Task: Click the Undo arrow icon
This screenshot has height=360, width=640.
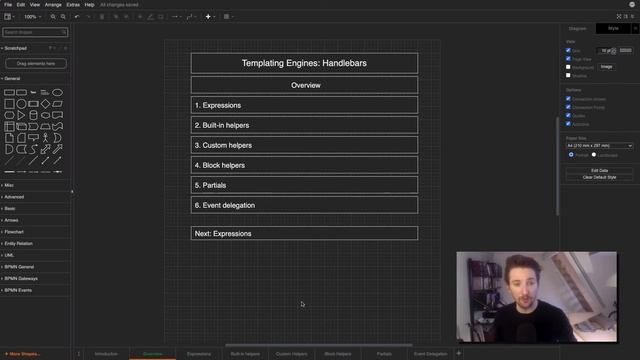Action: tap(77, 17)
